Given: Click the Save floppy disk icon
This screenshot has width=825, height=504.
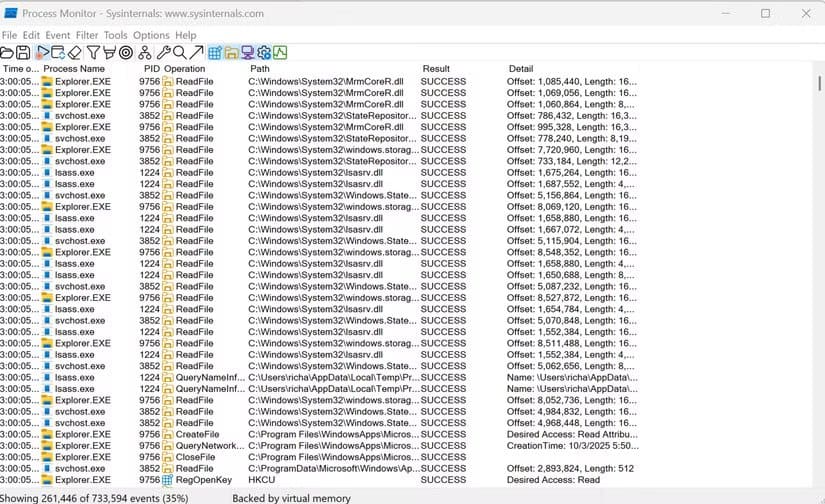Looking at the screenshot, I should [x=22, y=52].
